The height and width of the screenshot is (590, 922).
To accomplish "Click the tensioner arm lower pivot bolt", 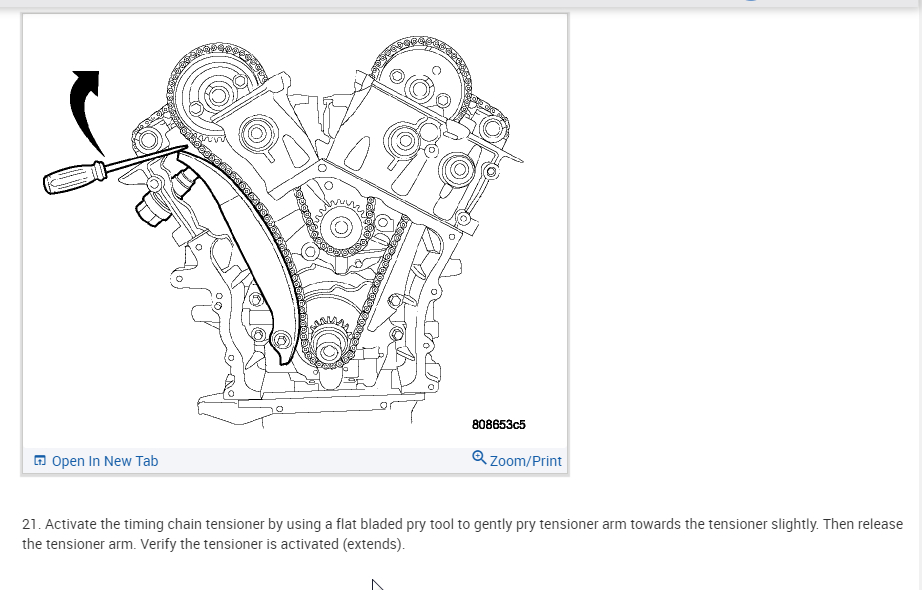I will pyautogui.click(x=281, y=340).
